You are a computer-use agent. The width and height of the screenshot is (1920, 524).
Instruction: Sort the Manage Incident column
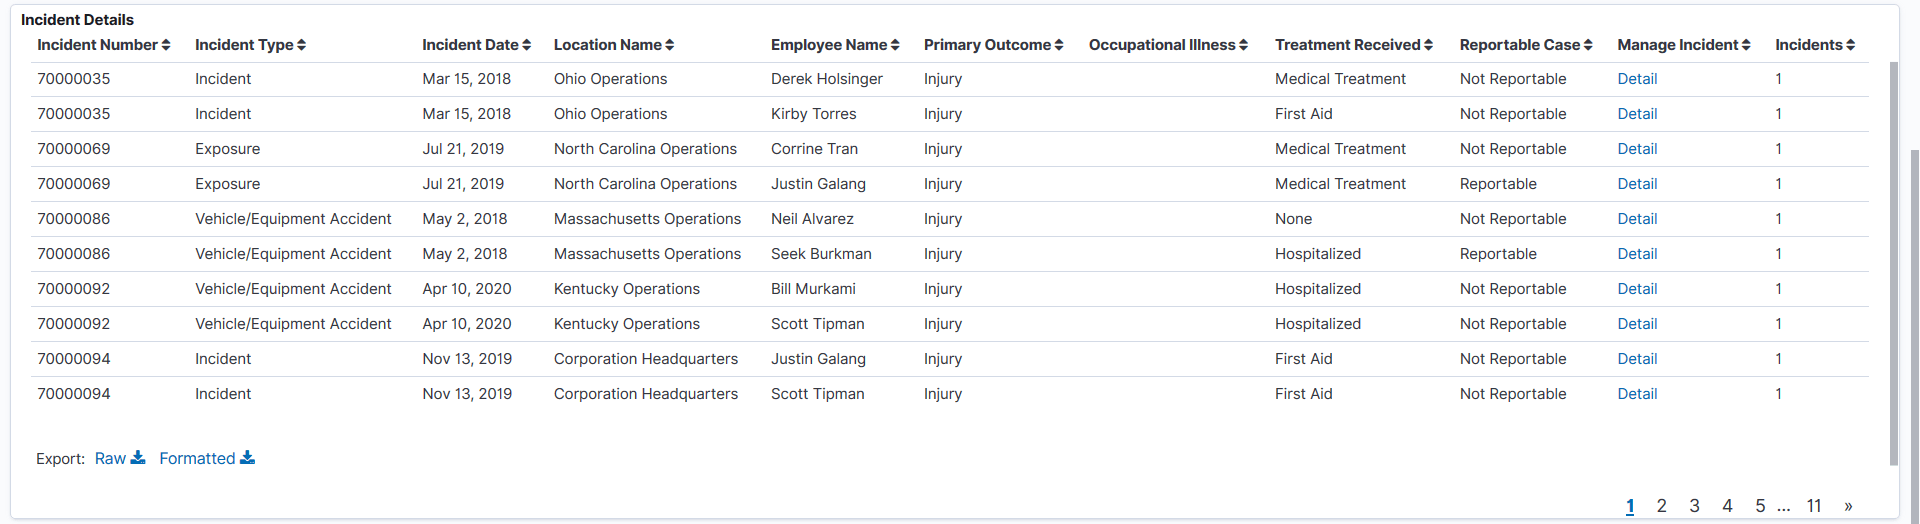pos(1746,45)
